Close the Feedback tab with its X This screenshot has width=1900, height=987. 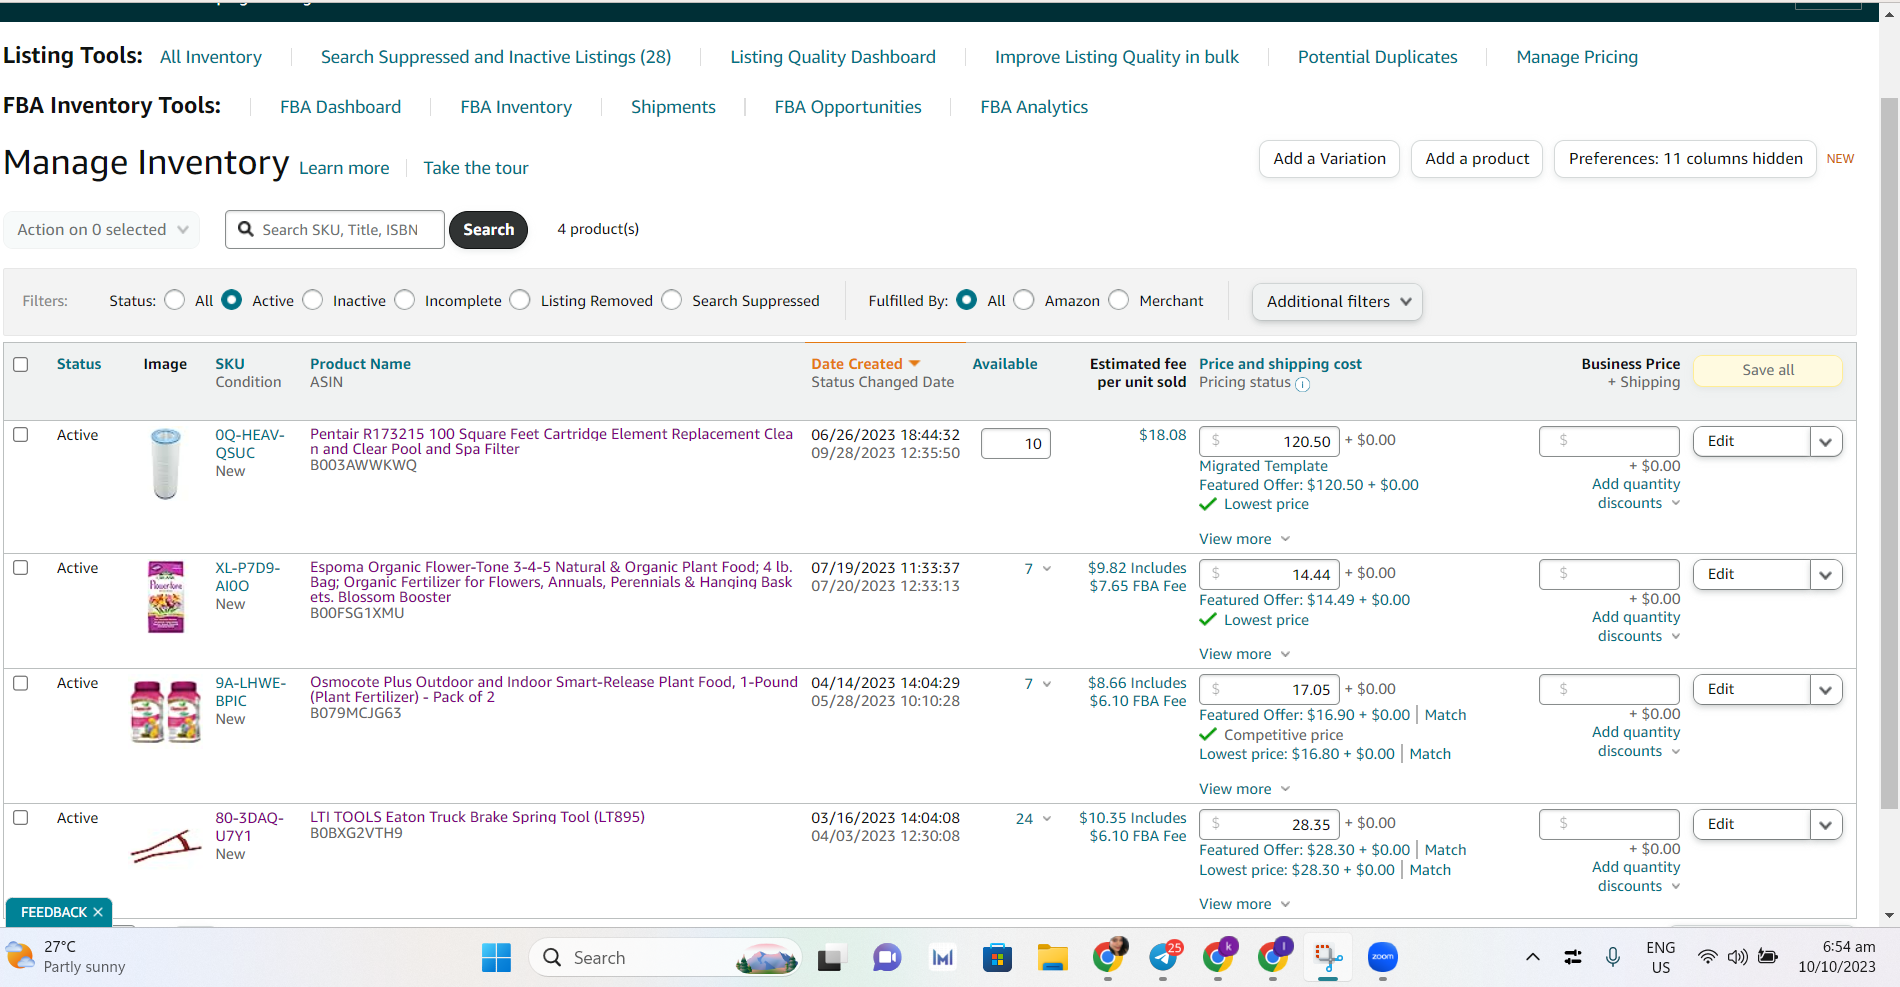click(98, 912)
